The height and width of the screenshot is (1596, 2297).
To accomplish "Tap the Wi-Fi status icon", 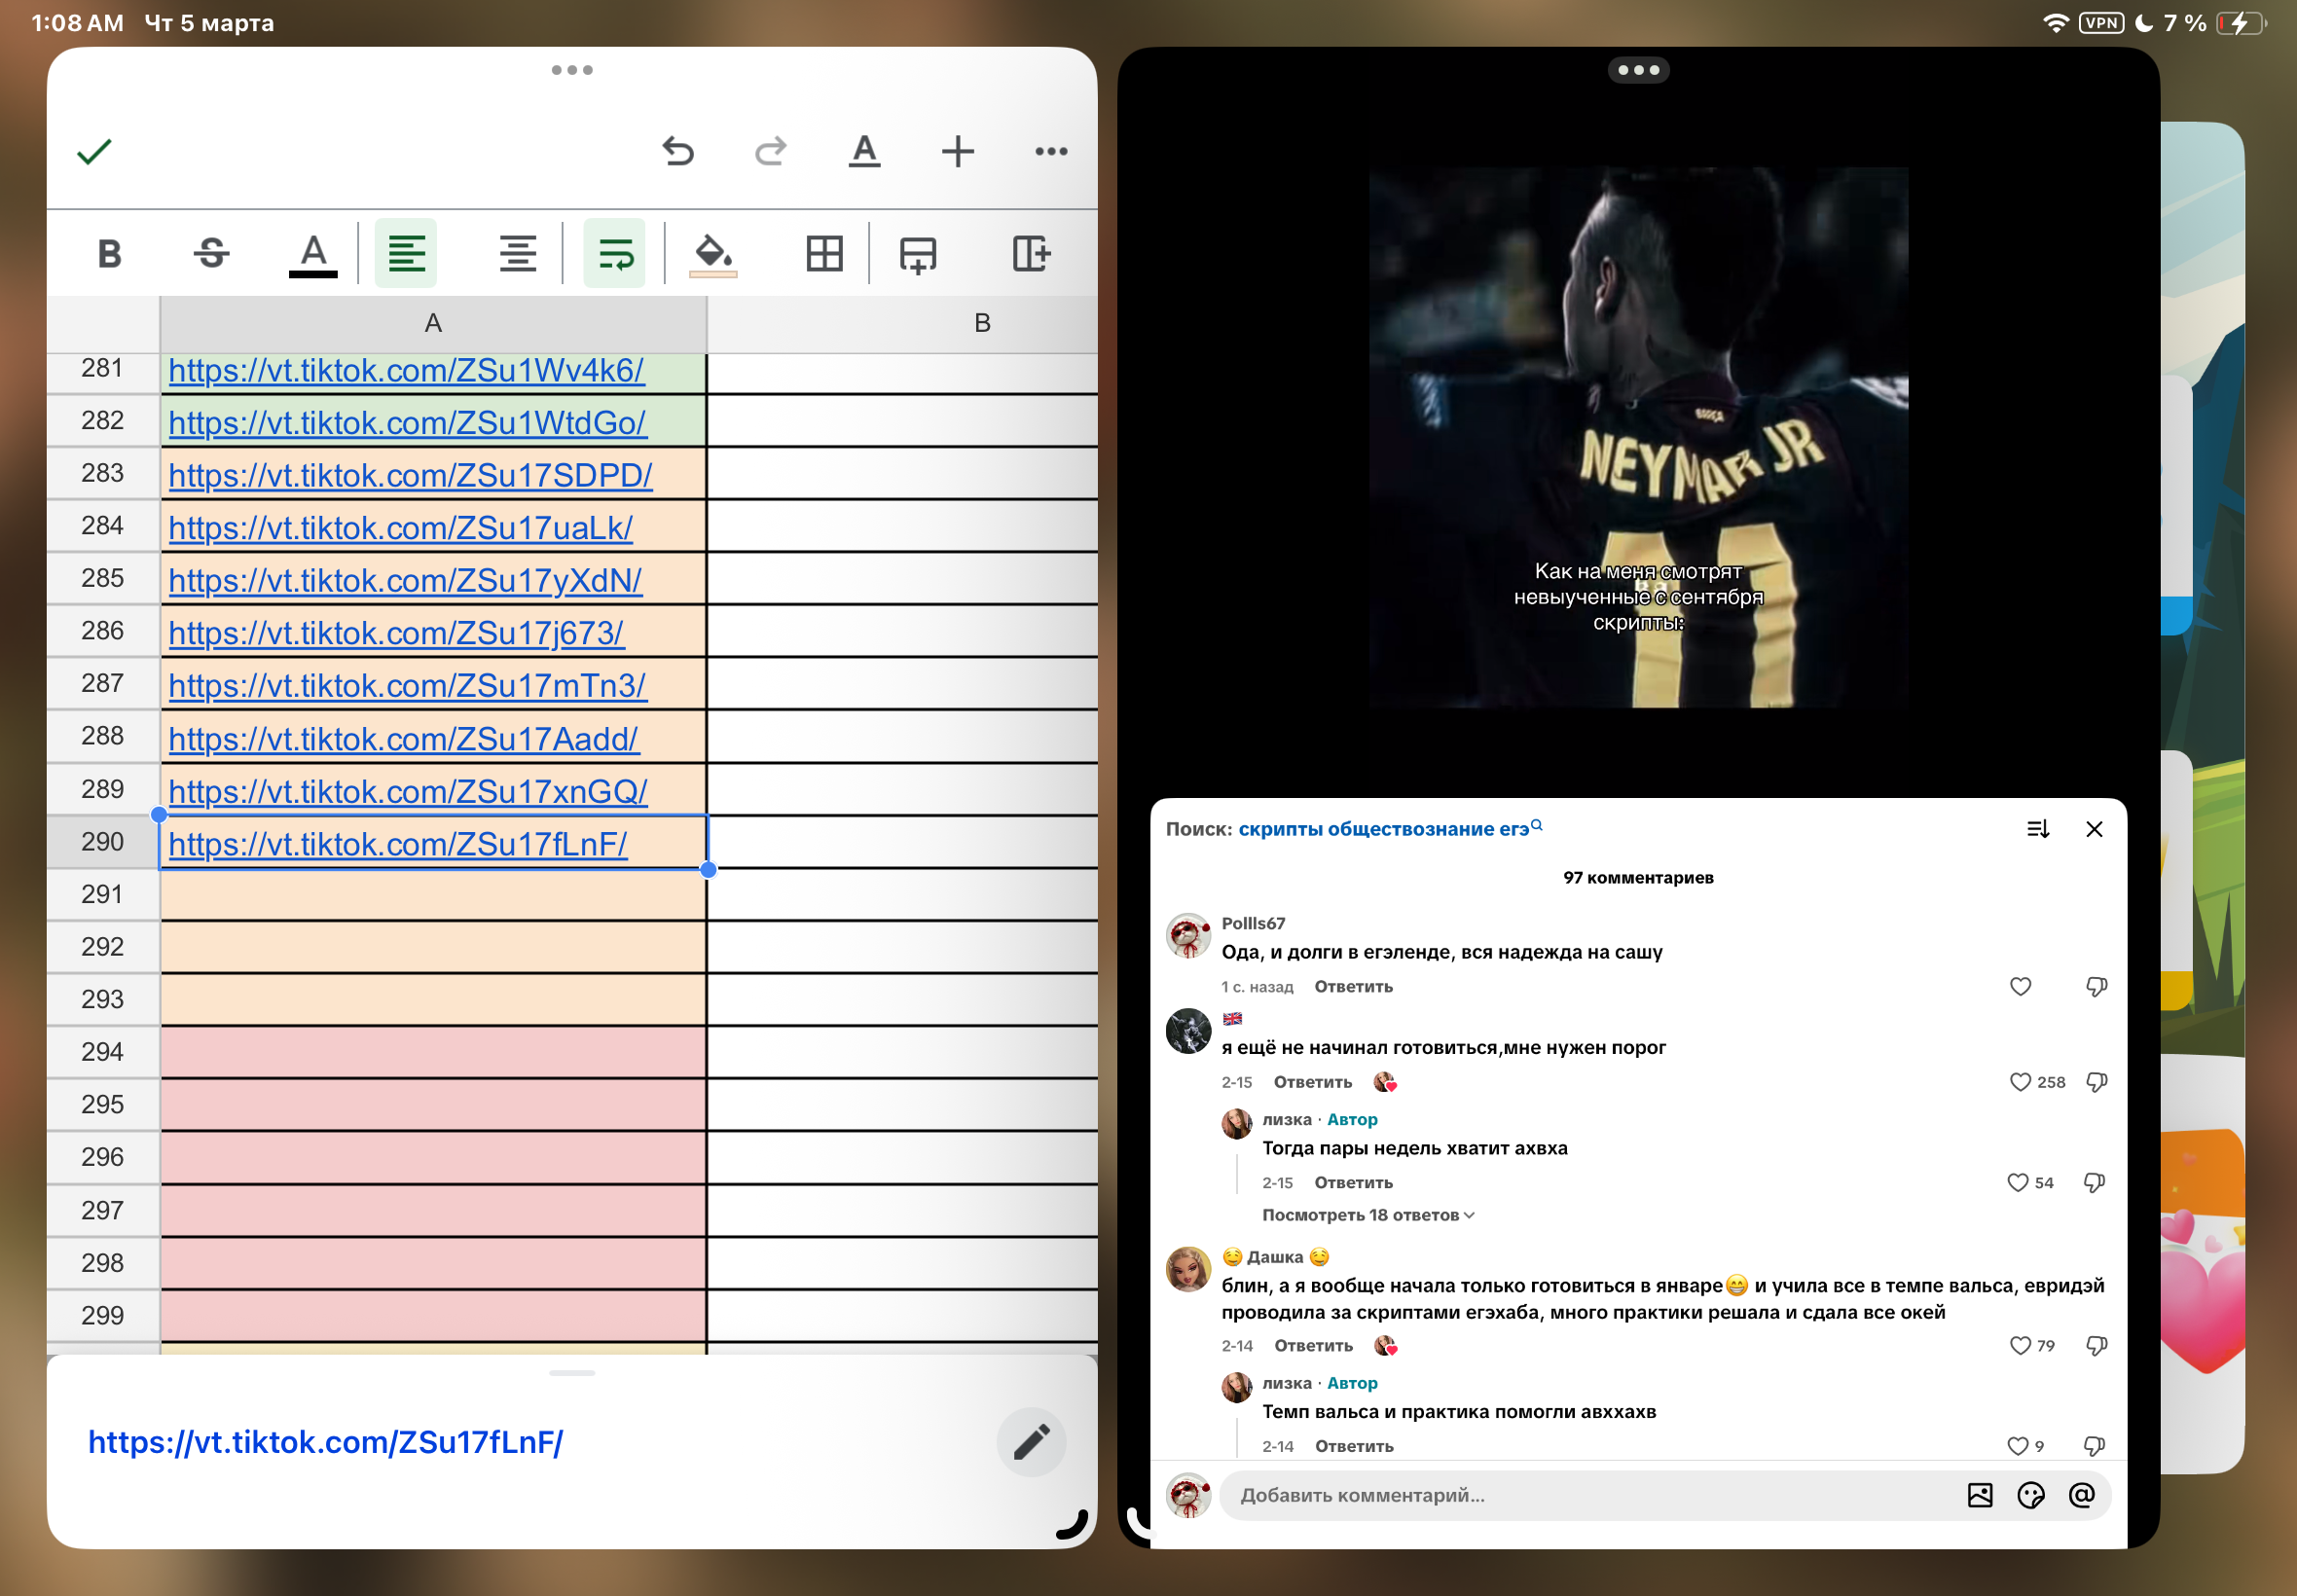I will click(x=2055, y=23).
